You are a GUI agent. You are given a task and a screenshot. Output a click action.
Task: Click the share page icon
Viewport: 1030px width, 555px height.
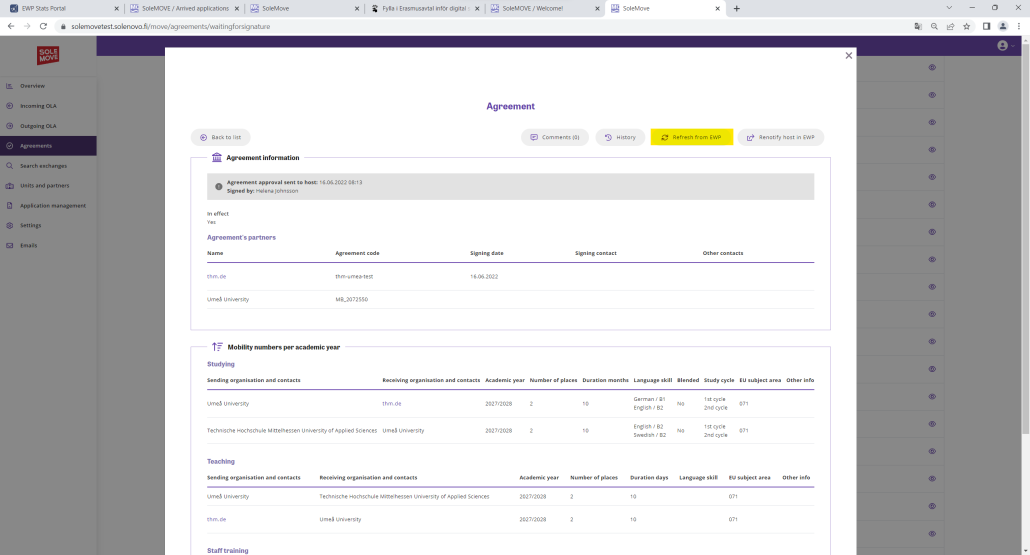point(951,26)
